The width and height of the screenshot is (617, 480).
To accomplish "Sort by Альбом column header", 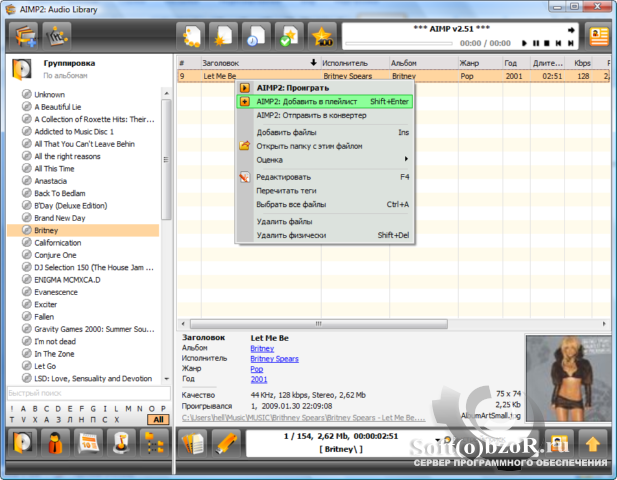I will [x=423, y=63].
